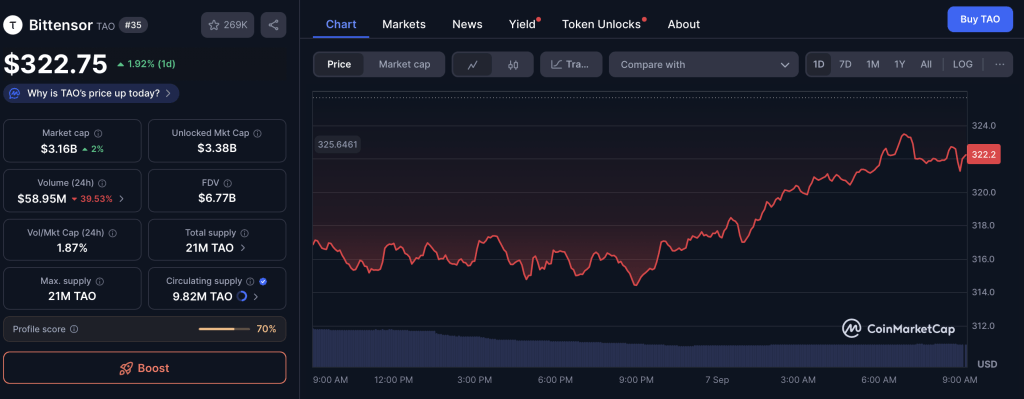Click info icon next to Total supply
Image resolution: width=1024 pixels, height=399 pixels.
(245, 232)
